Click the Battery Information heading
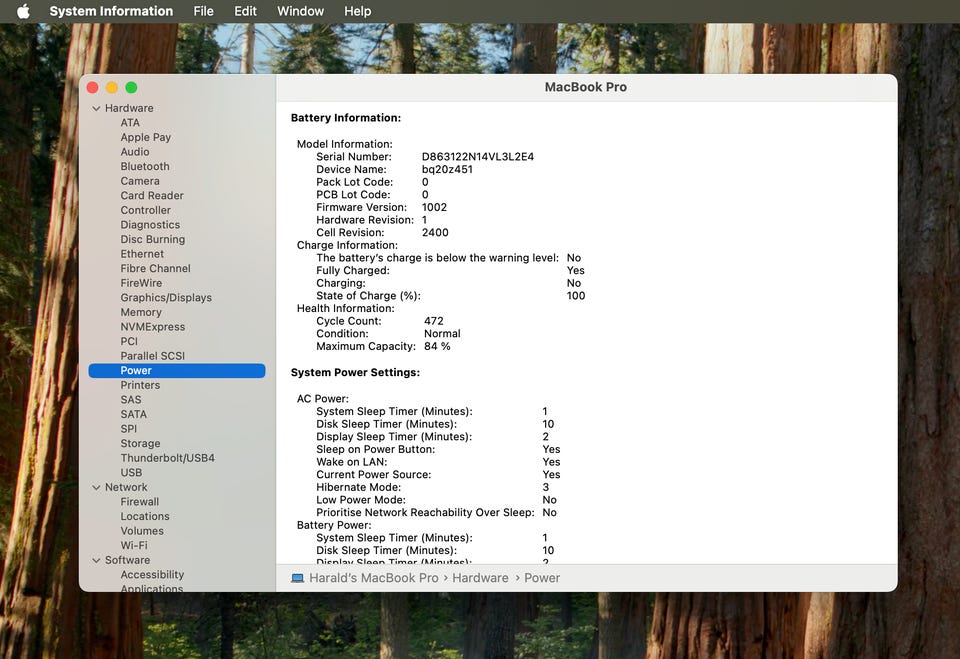 346,118
